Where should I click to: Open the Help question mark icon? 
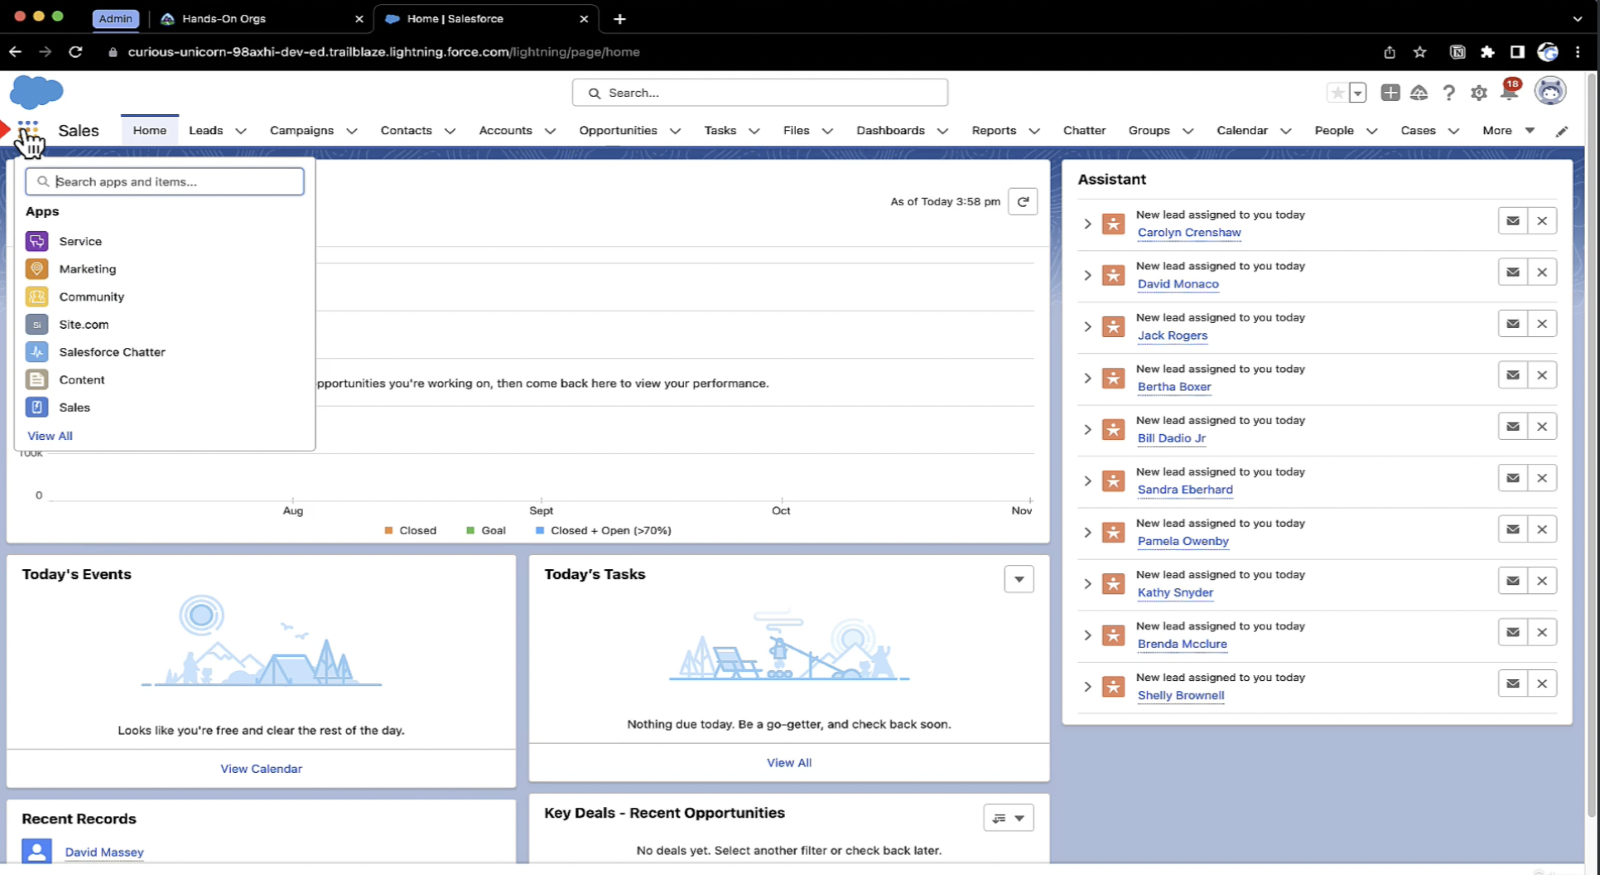tap(1449, 93)
